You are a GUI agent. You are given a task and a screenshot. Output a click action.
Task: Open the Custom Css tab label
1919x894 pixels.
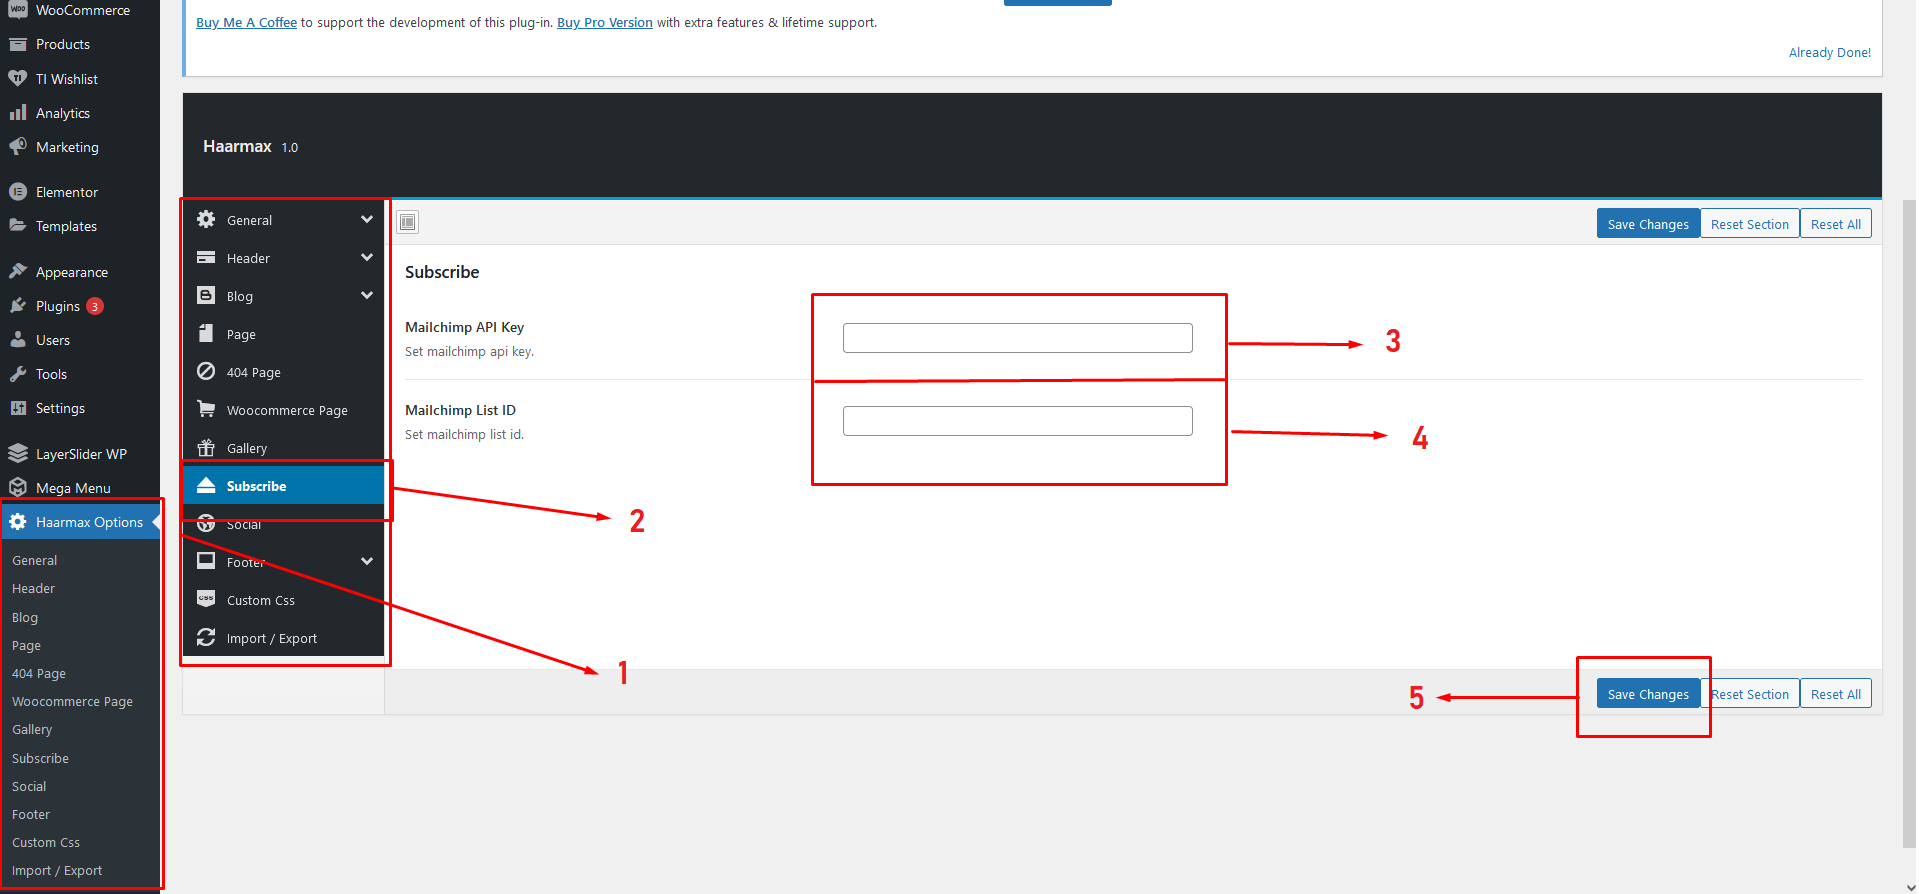point(261,600)
